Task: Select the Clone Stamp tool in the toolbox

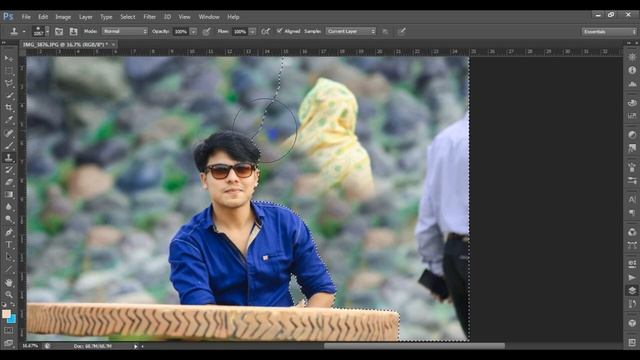Action: coord(9,158)
